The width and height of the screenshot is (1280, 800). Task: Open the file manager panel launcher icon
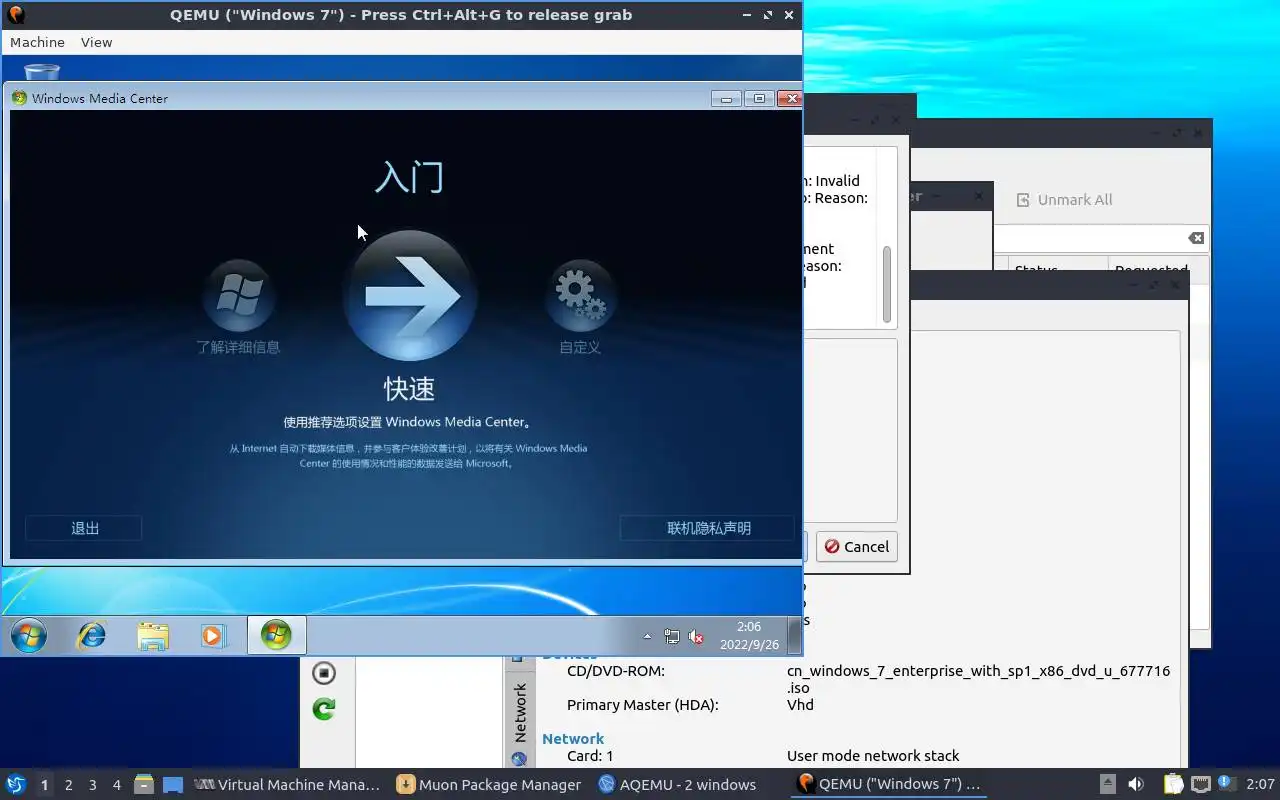pyautogui.click(x=143, y=784)
